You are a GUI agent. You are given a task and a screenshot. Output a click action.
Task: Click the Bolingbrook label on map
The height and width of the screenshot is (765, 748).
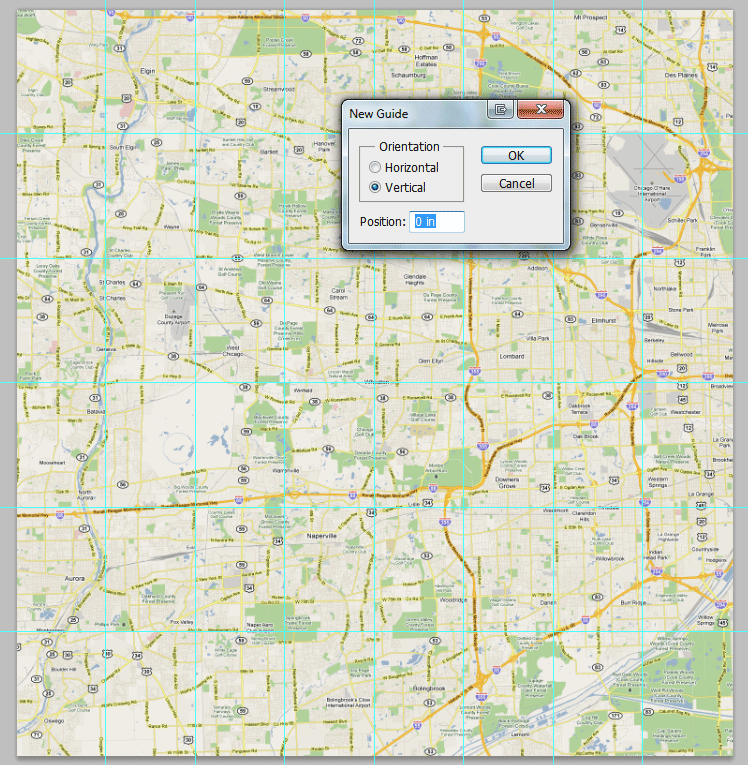click(x=429, y=688)
